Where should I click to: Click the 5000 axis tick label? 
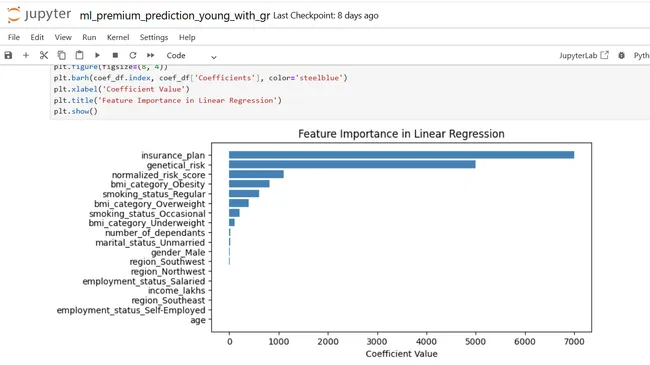pyautogui.click(x=475, y=342)
